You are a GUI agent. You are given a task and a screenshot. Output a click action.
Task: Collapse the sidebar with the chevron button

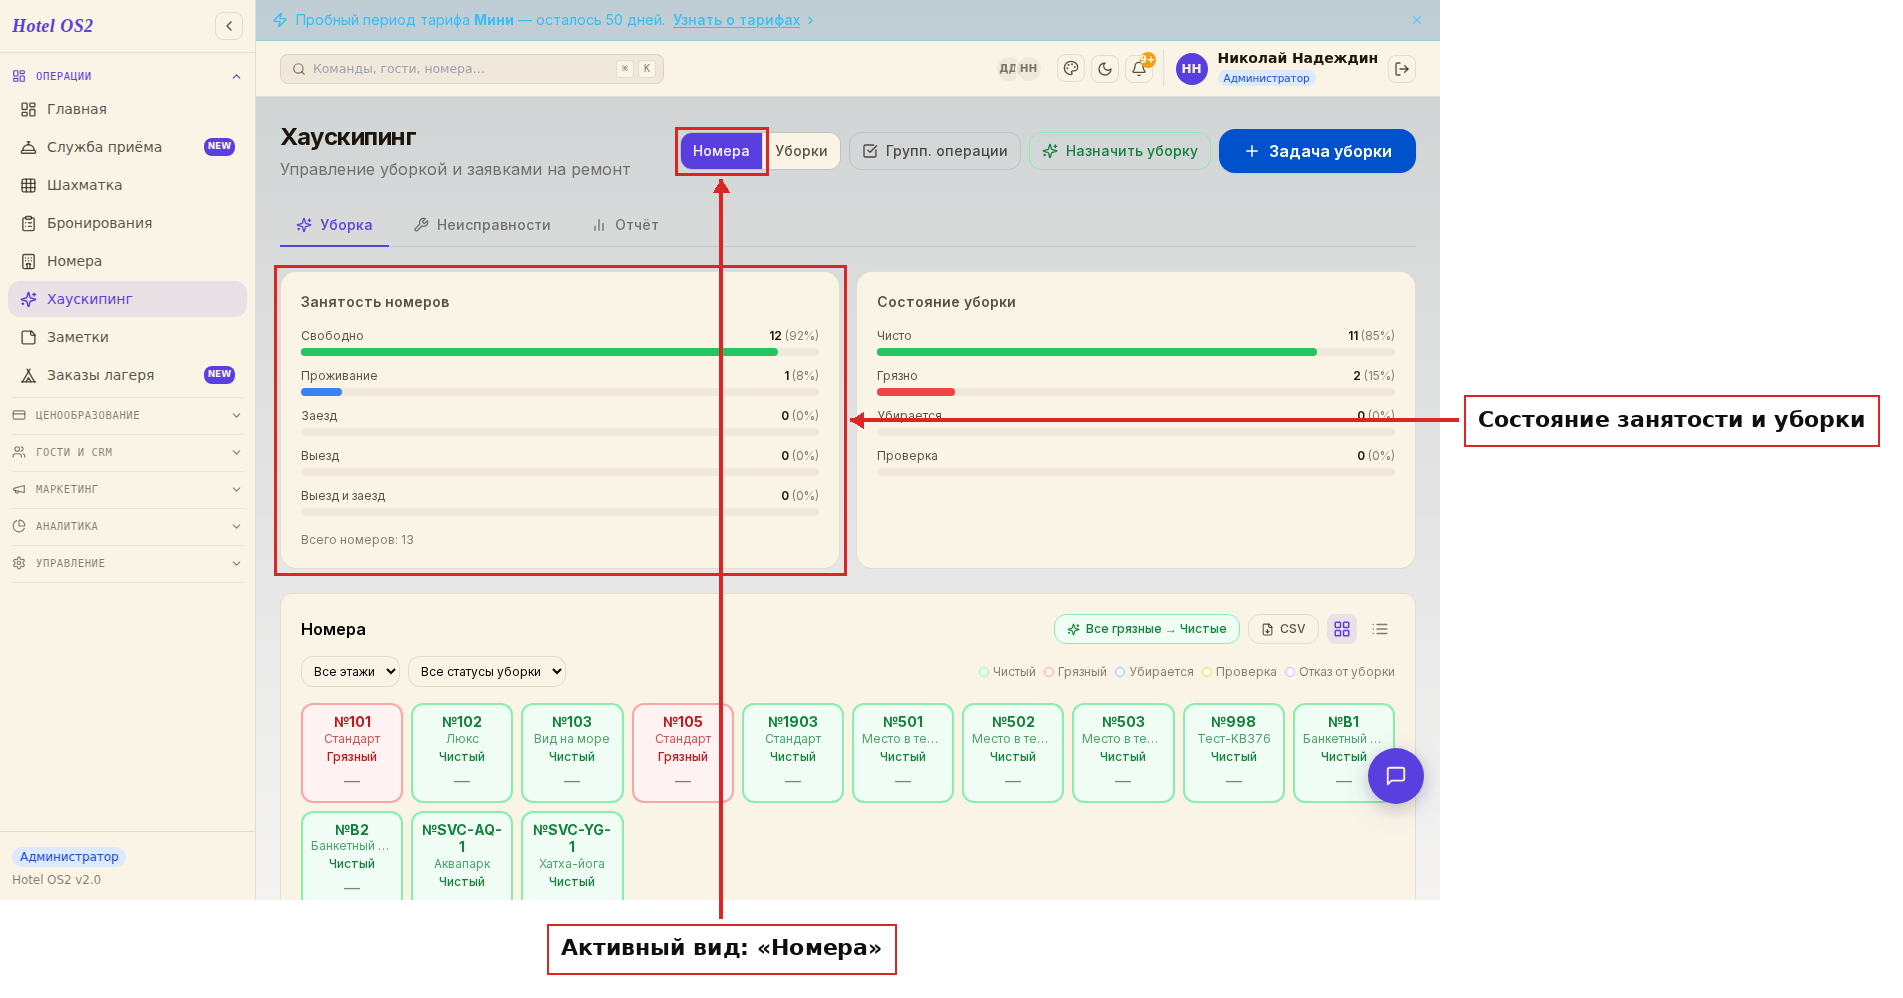pyautogui.click(x=229, y=26)
